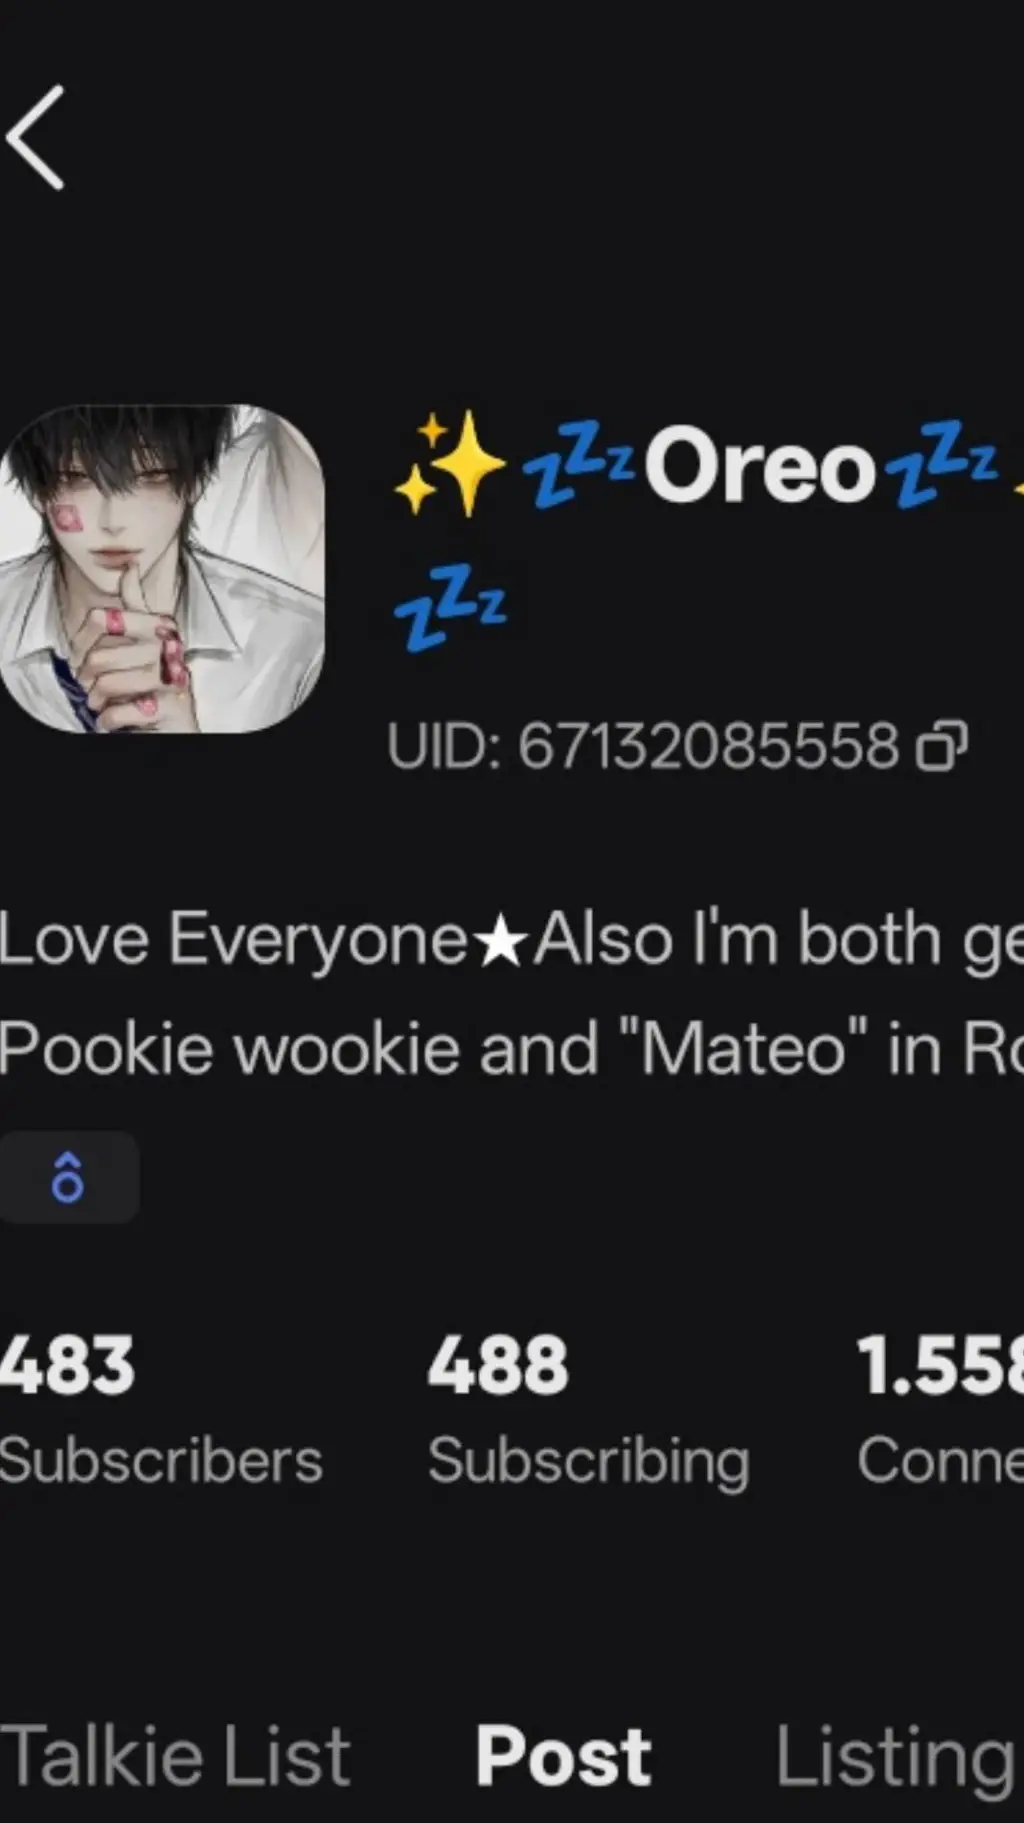
Task: Tap the number 488
Action: click(498, 1365)
